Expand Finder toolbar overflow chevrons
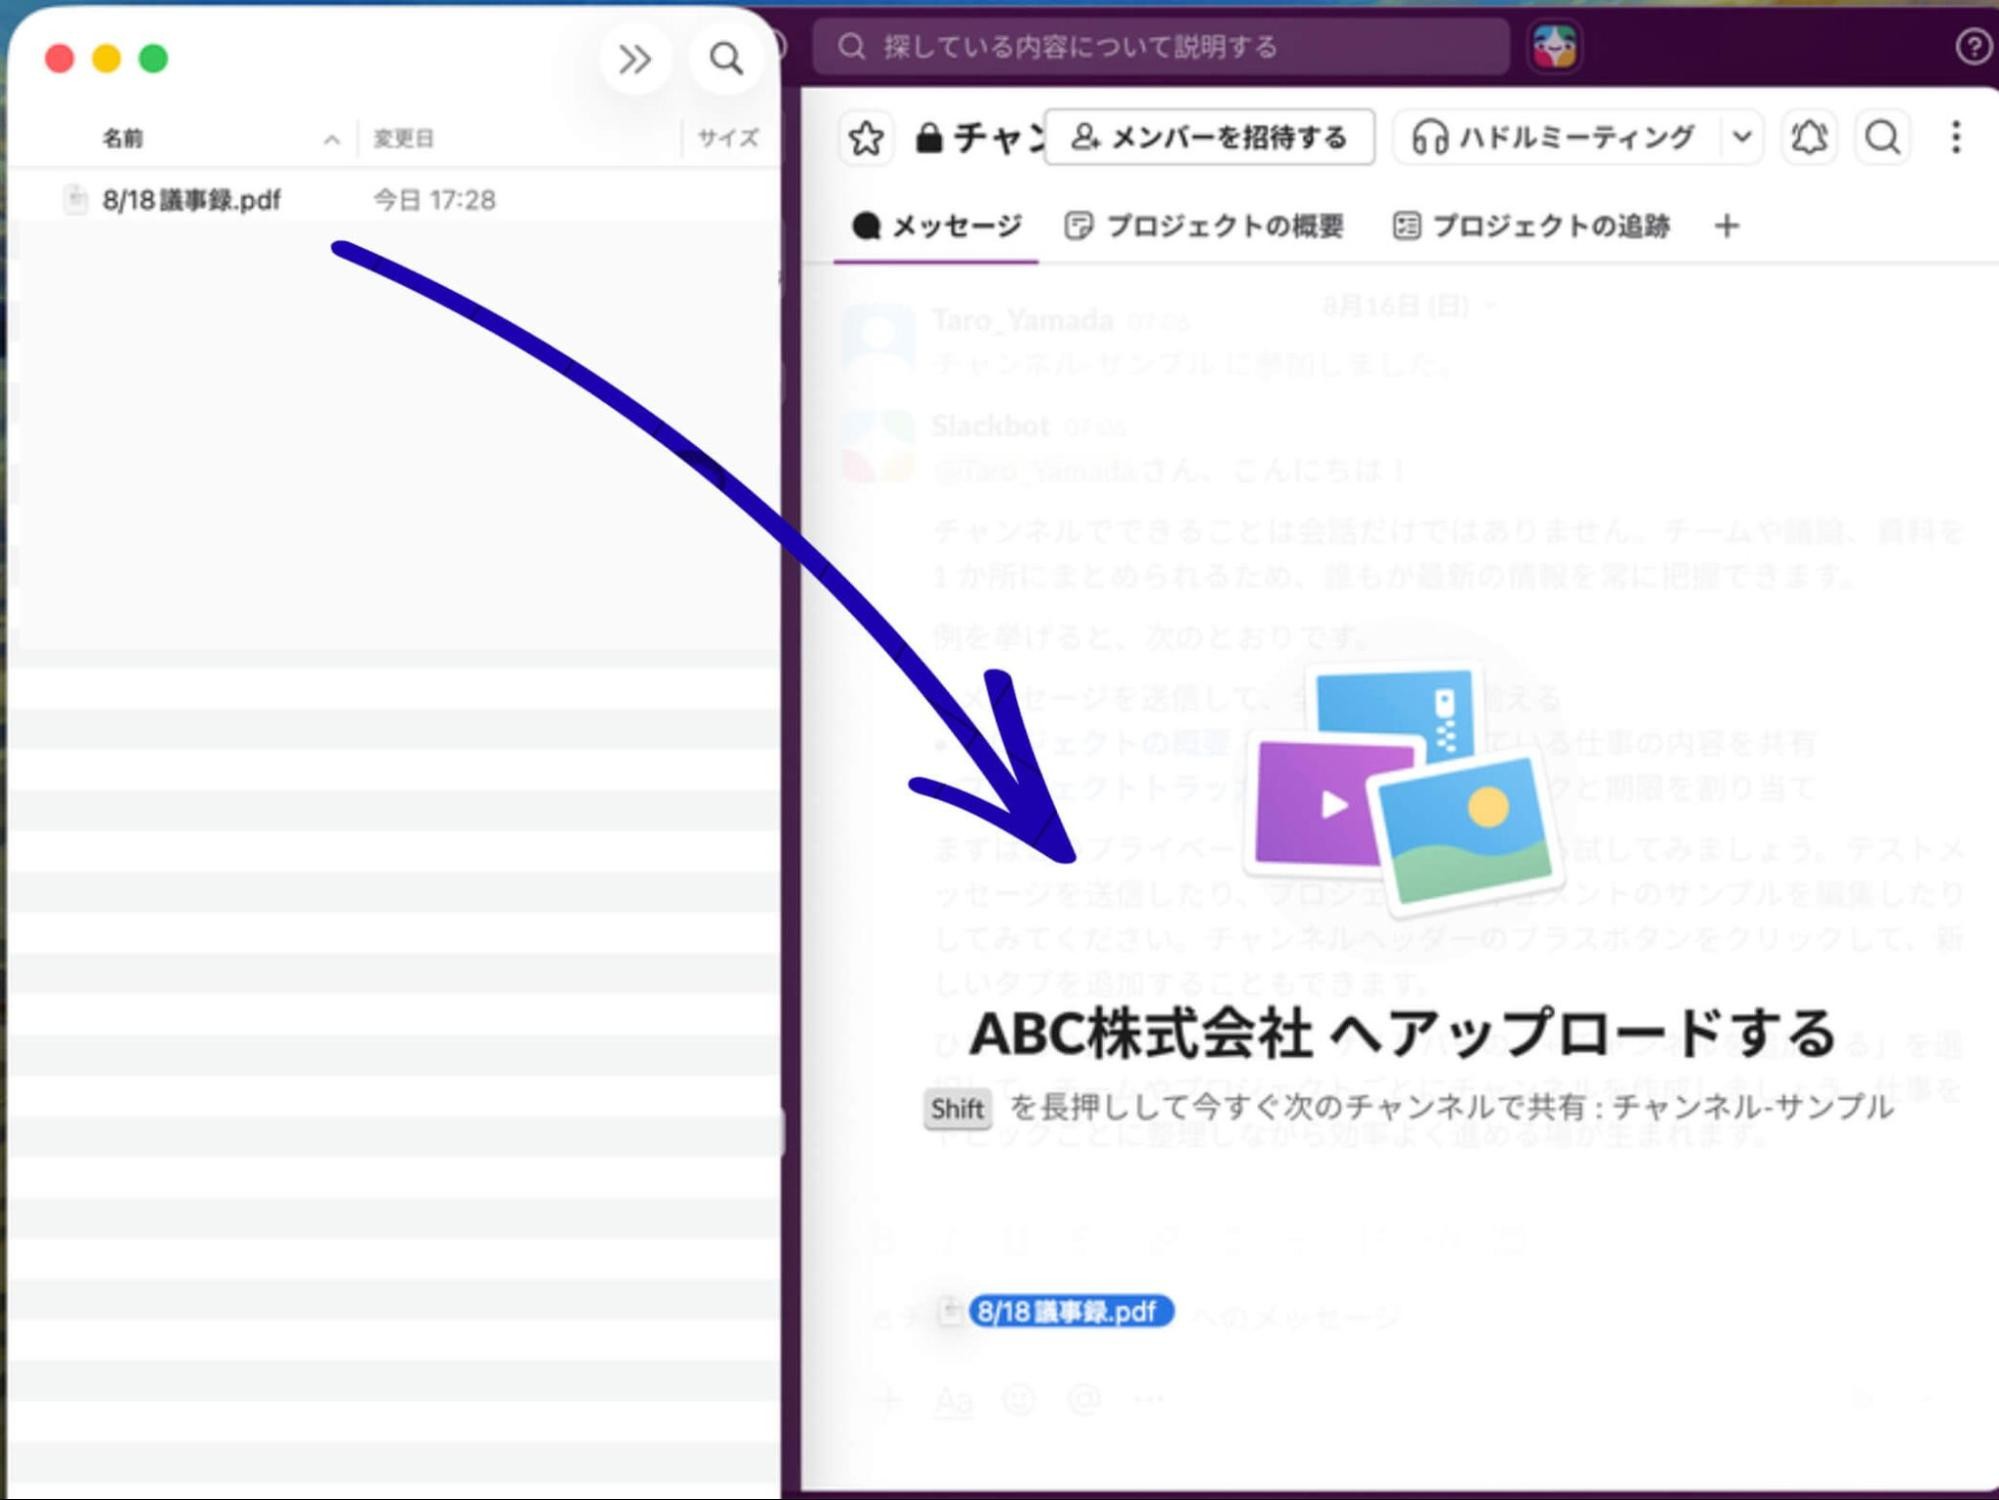This screenshot has width=1999, height=1500. click(635, 59)
